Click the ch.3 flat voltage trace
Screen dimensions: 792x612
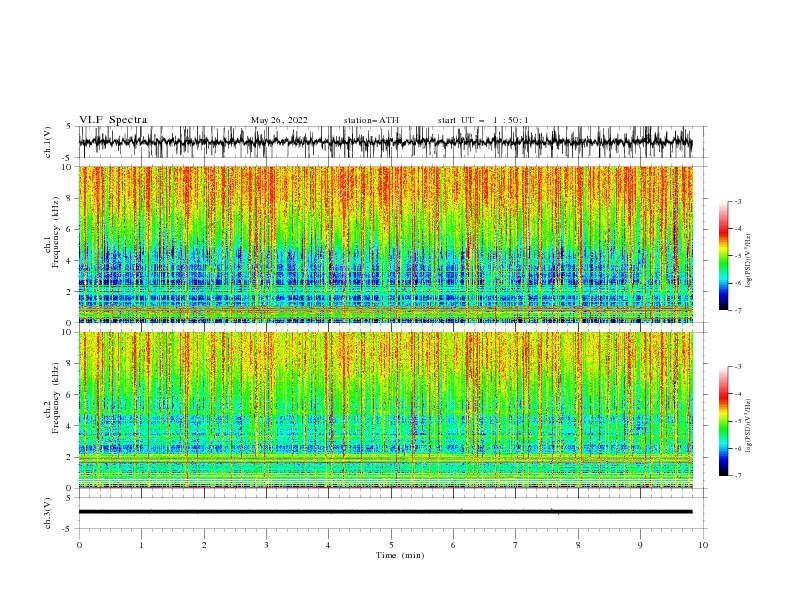(x=385, y=512)
